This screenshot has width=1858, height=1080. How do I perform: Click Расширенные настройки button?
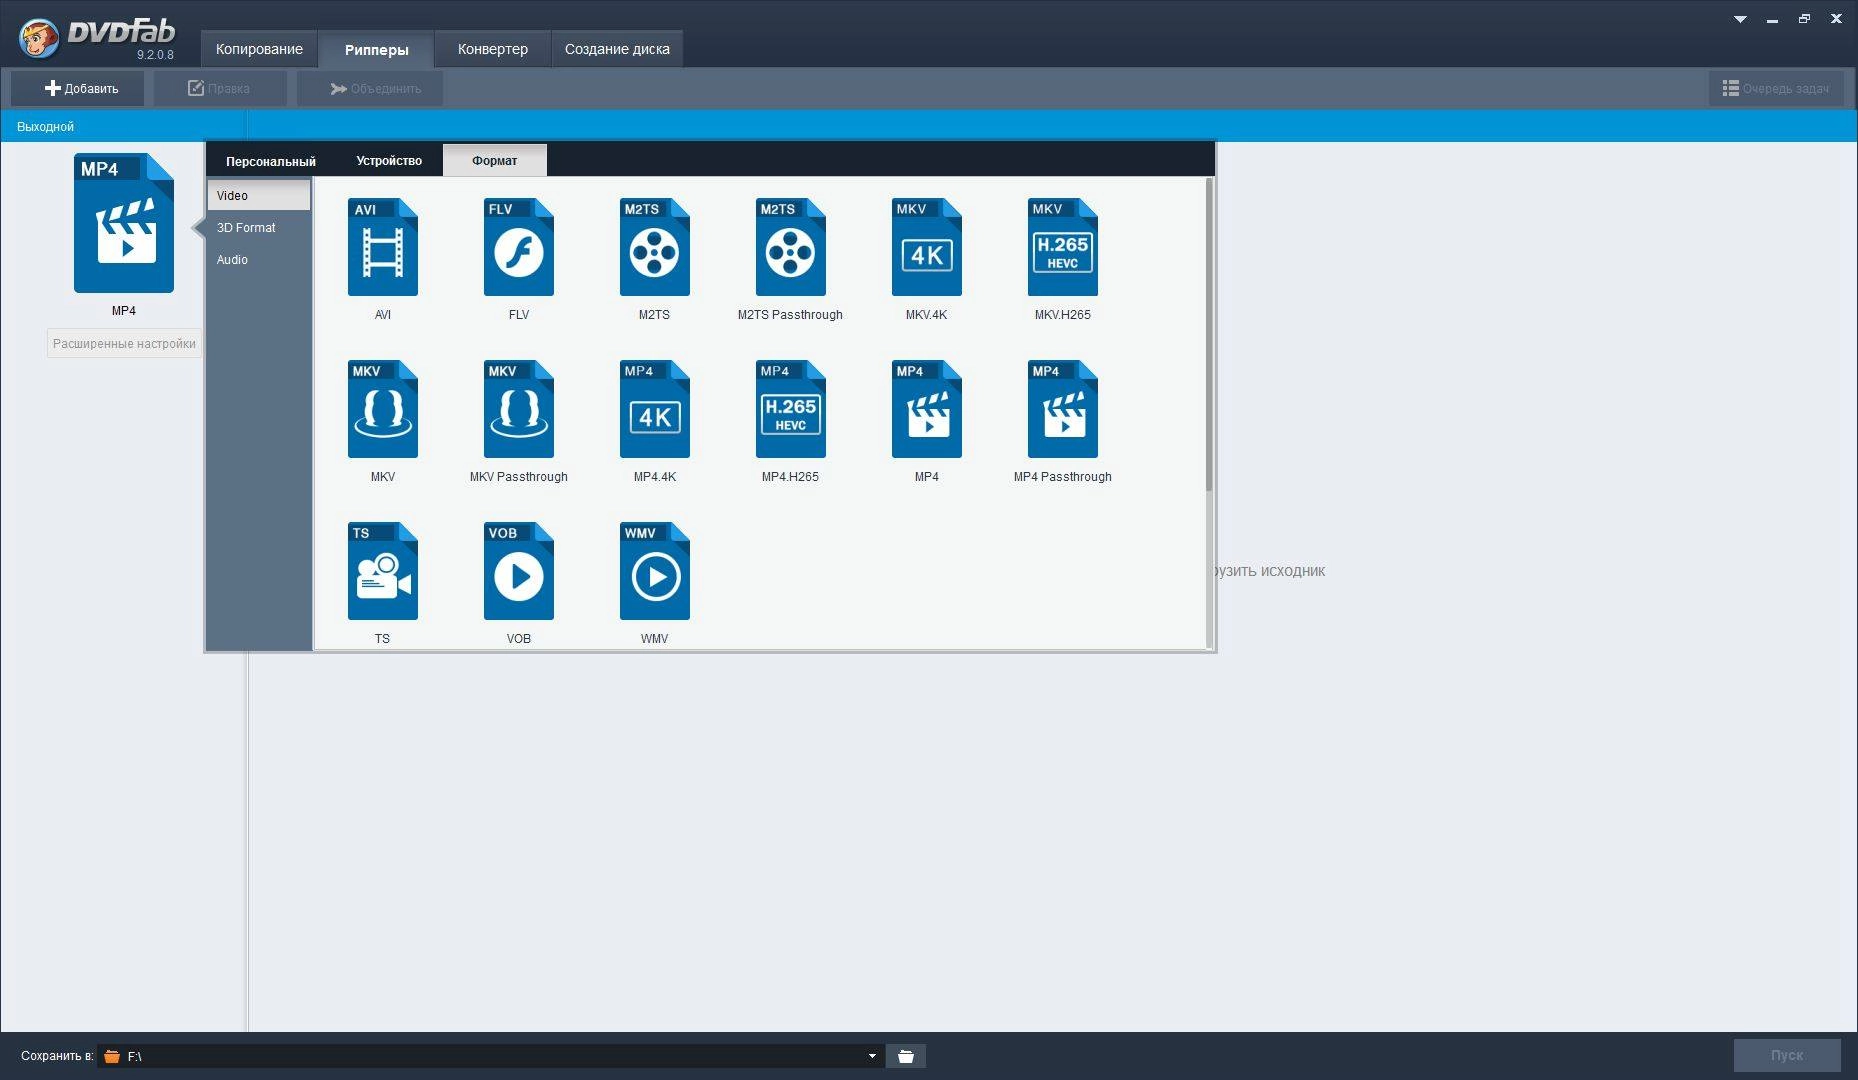[124, 343]
